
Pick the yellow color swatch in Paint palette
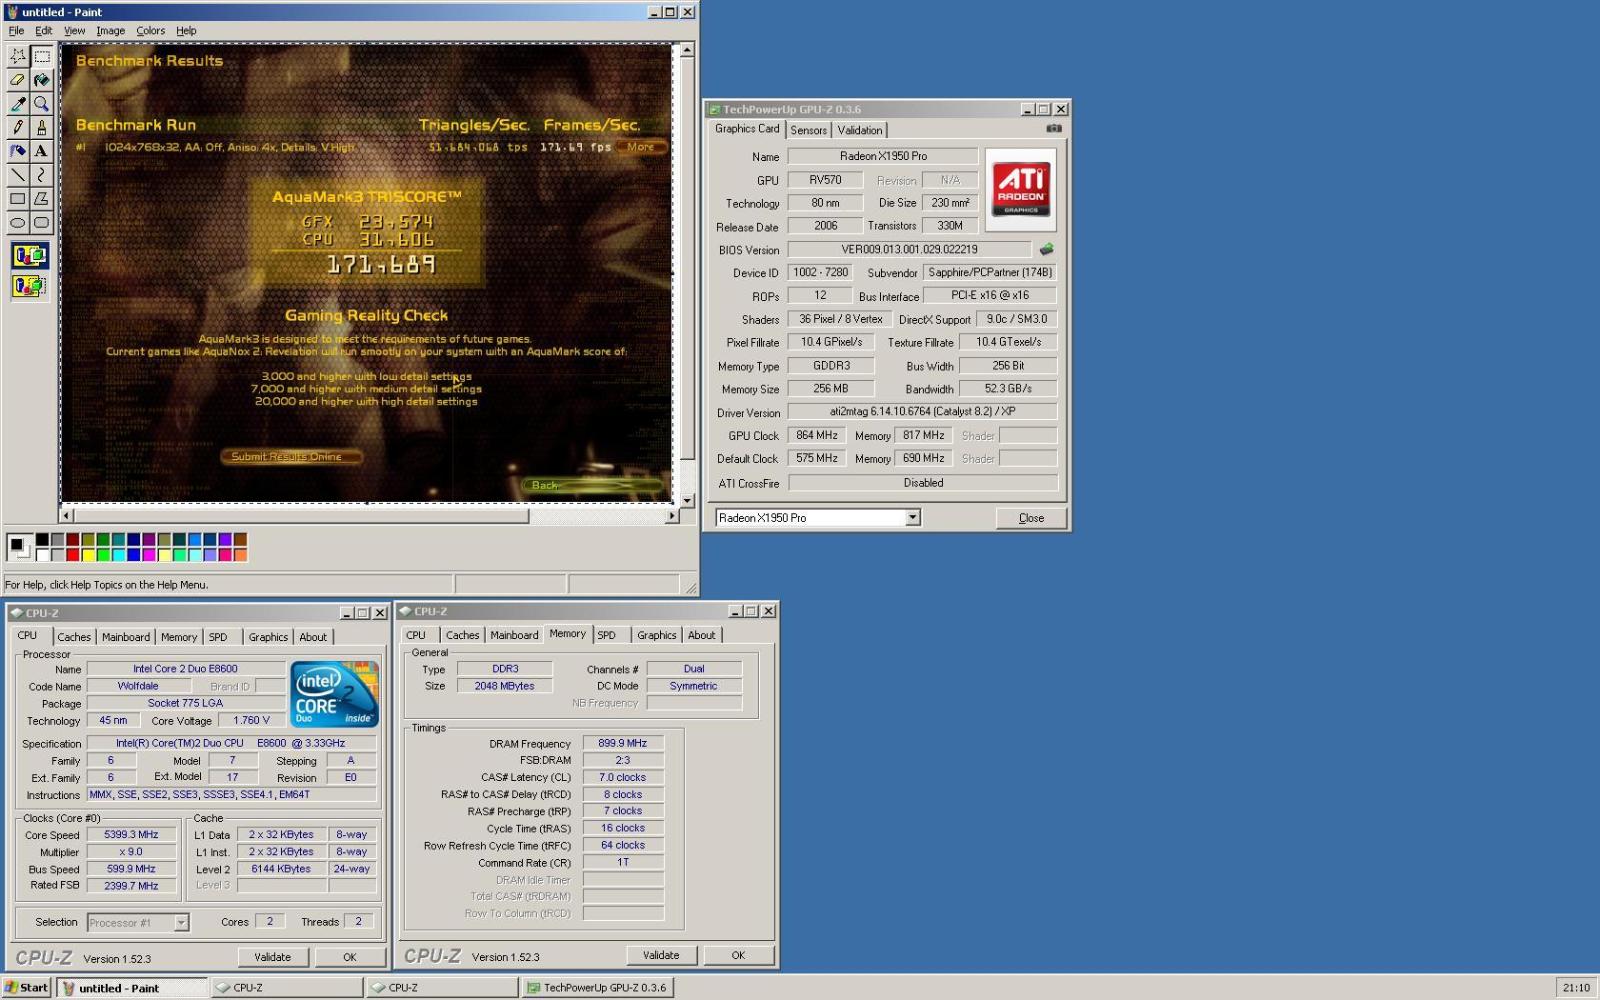(88, 555)
